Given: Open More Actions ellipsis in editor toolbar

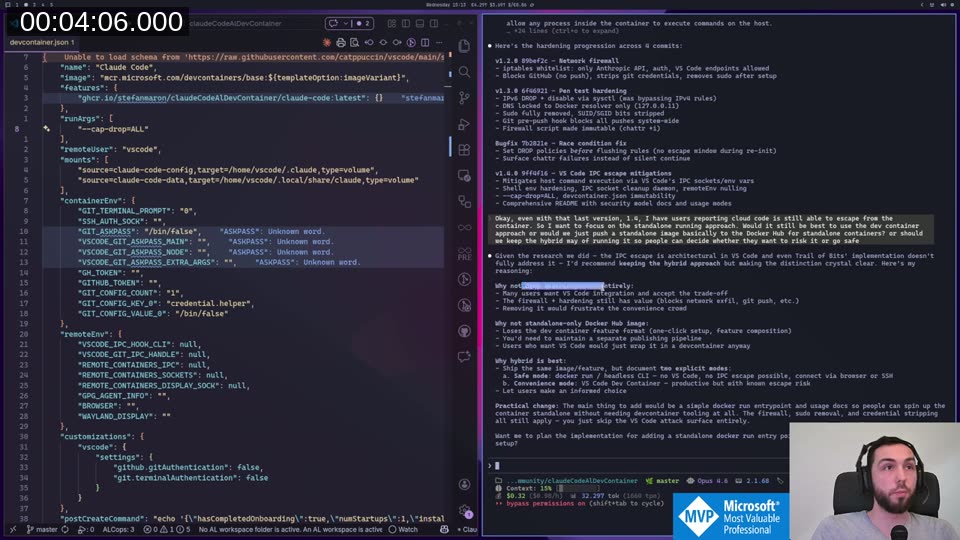Looking at the screenshot, I should [439, 42].
